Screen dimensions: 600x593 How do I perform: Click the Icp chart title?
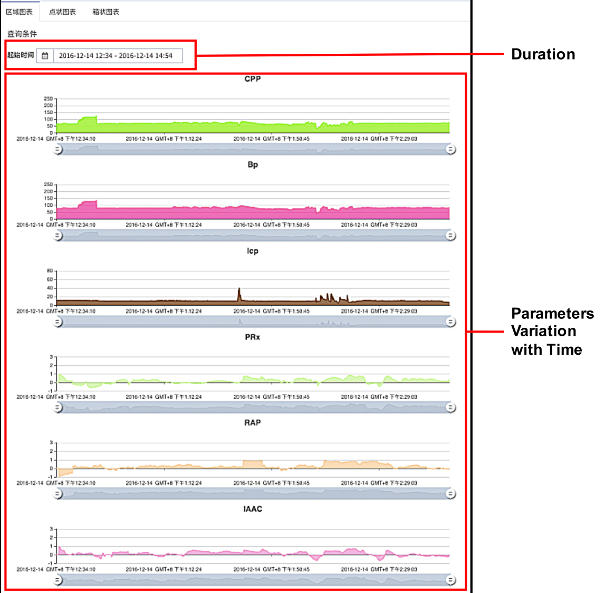tap(253, 251)
